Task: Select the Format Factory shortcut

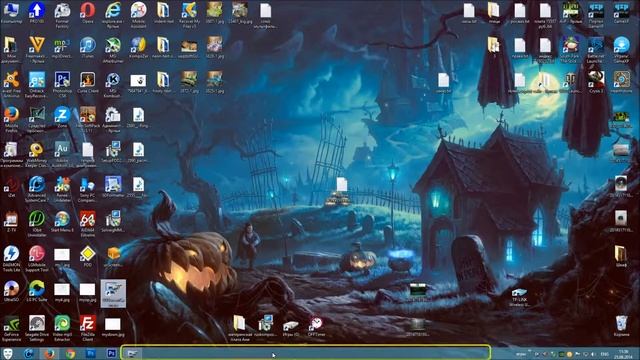Action: 62,14
